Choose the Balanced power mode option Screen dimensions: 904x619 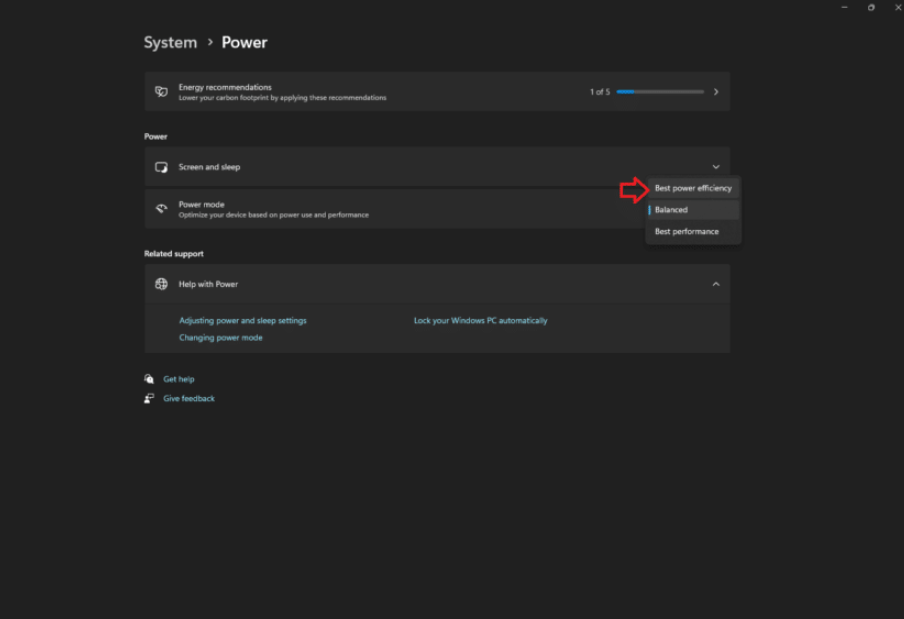pos(671,210)
